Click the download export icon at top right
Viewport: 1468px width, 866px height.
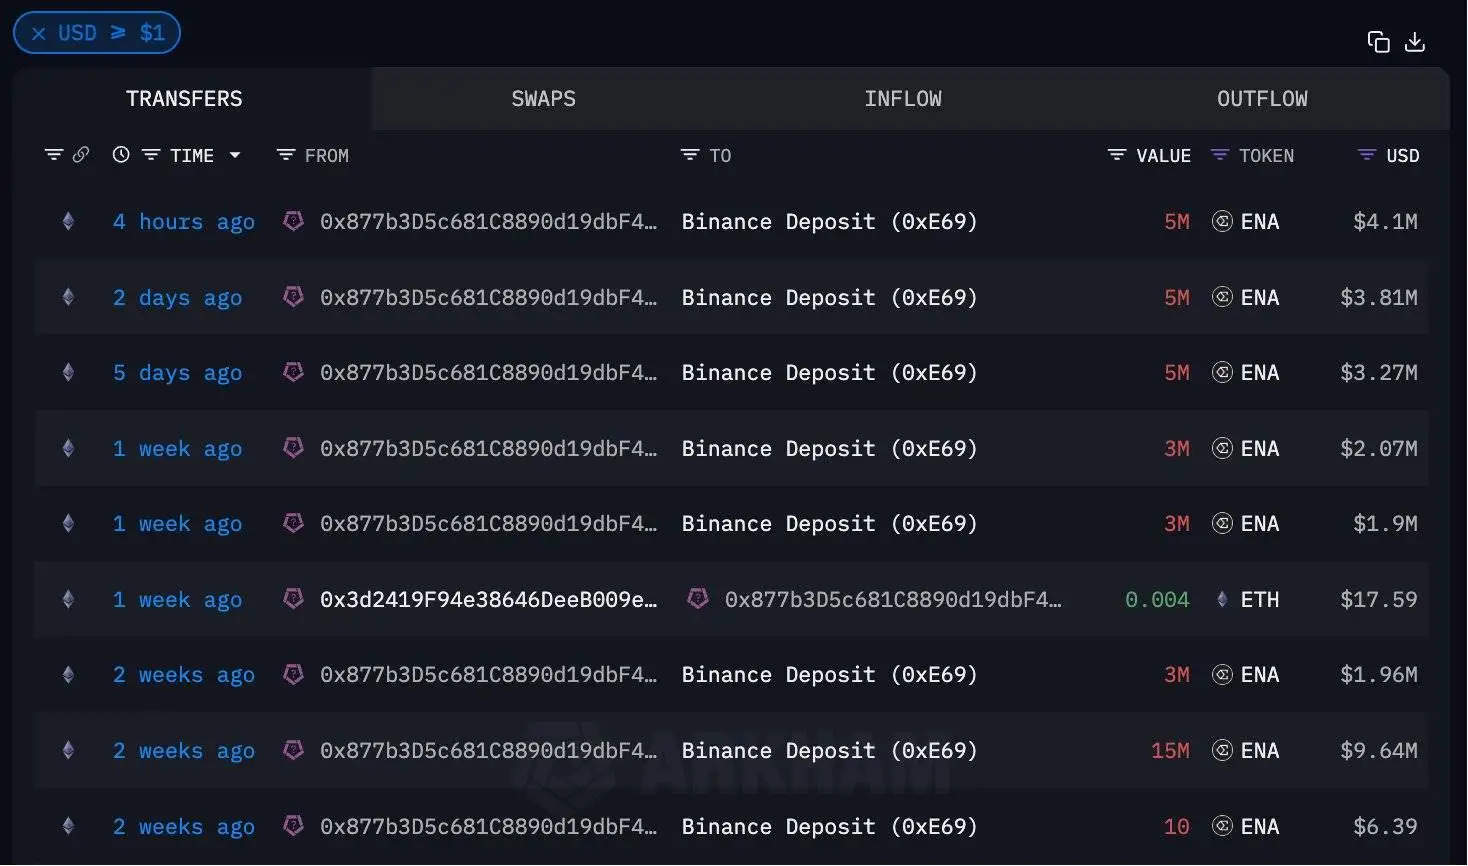click(x=1416, y=41)
